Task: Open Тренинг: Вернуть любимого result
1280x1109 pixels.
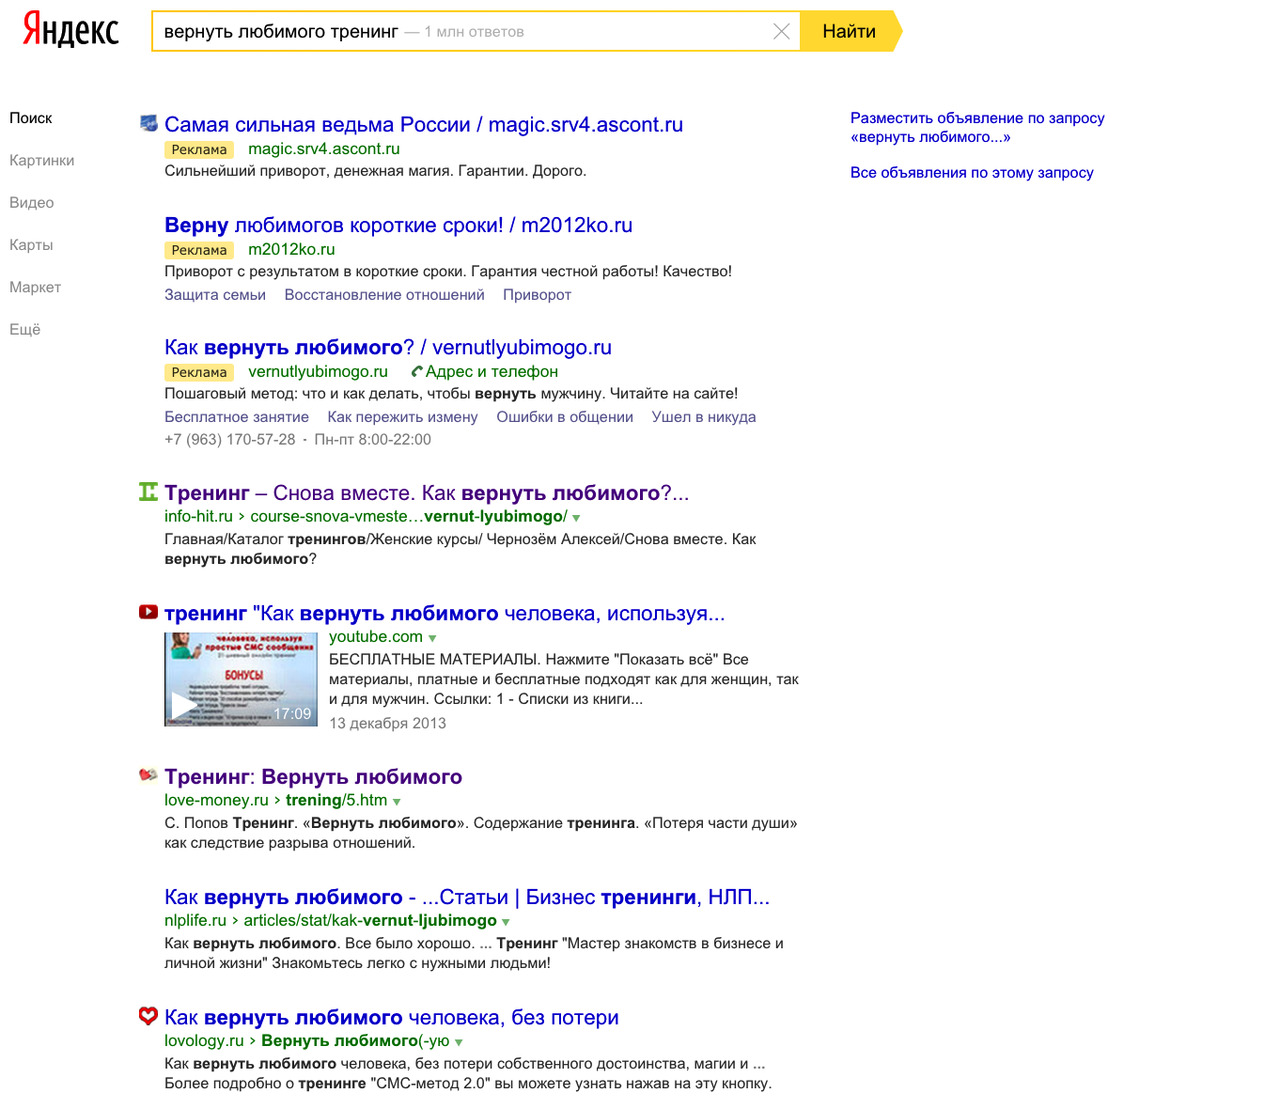Action: pos(313,777)
